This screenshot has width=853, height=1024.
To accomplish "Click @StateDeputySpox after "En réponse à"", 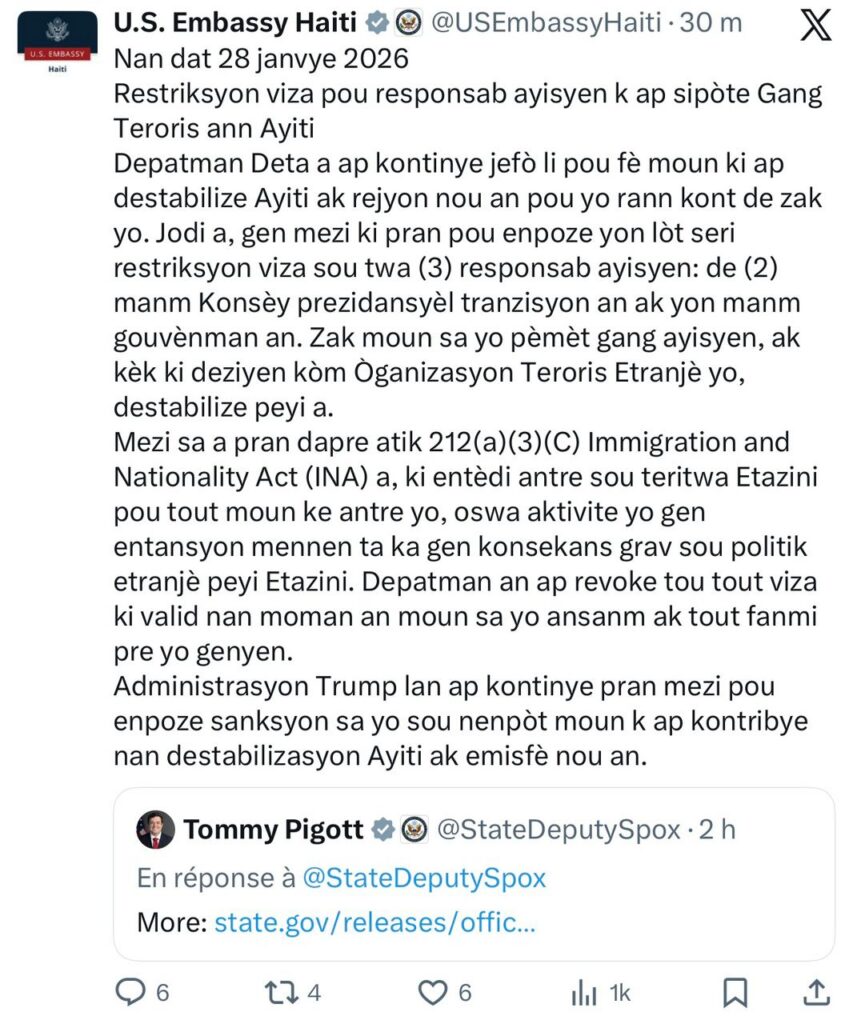I will [x=425, y=877].
